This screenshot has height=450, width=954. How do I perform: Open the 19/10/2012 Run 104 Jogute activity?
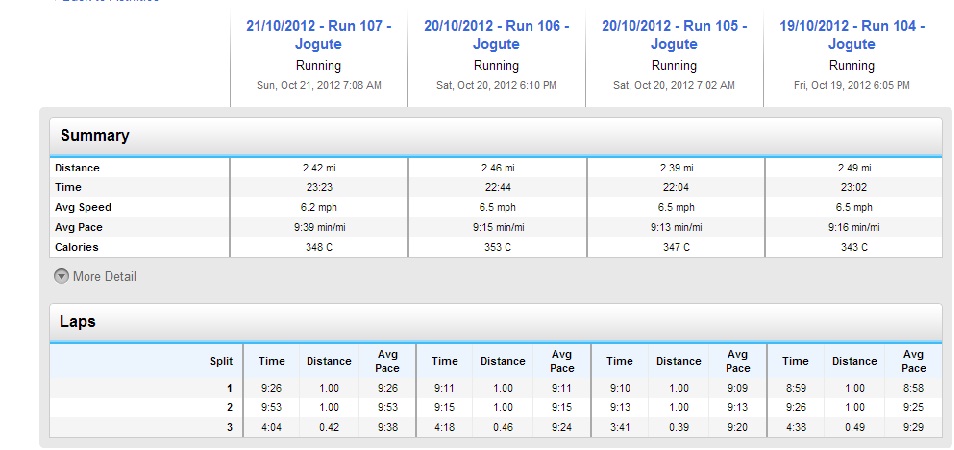(x=852, y=35)
